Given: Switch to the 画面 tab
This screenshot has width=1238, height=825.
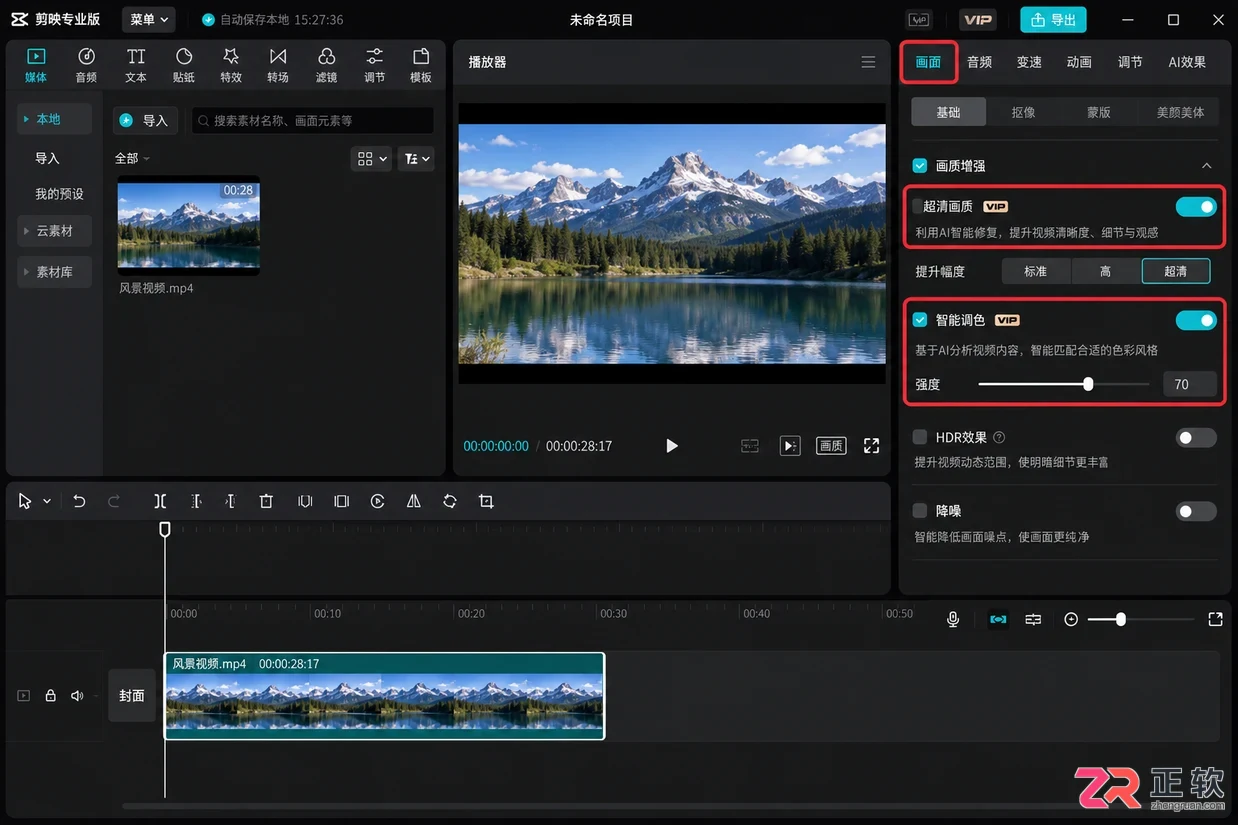Looking at the screenshot, I should point(928,62).
